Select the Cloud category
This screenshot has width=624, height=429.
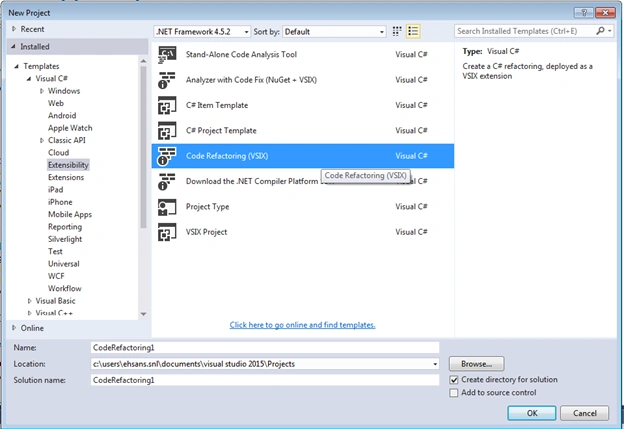point(58,152)
